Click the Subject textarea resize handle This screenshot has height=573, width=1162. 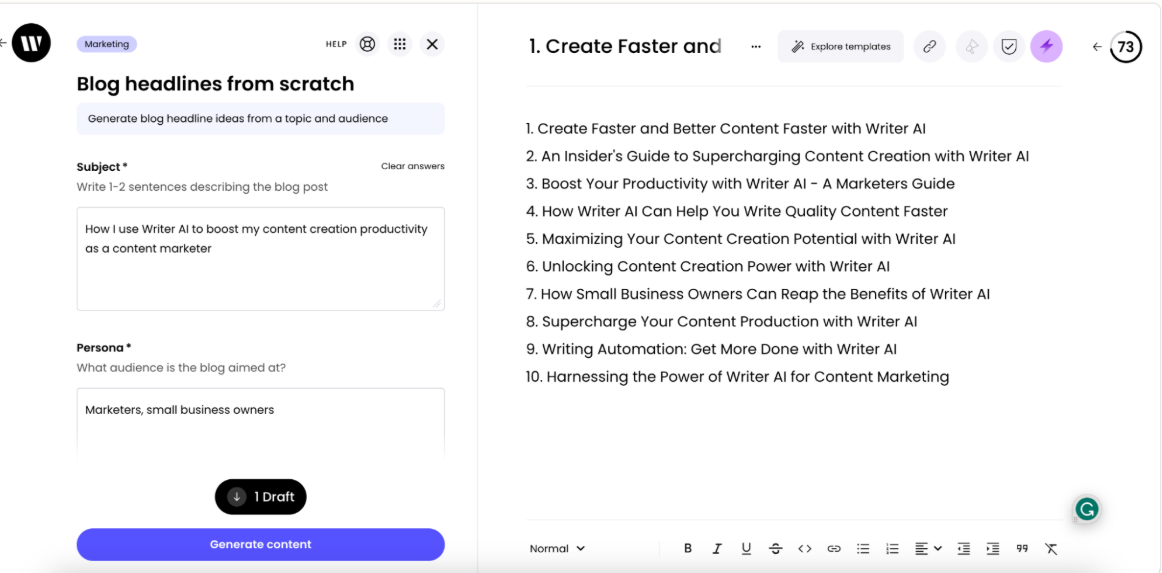[436, 302]
